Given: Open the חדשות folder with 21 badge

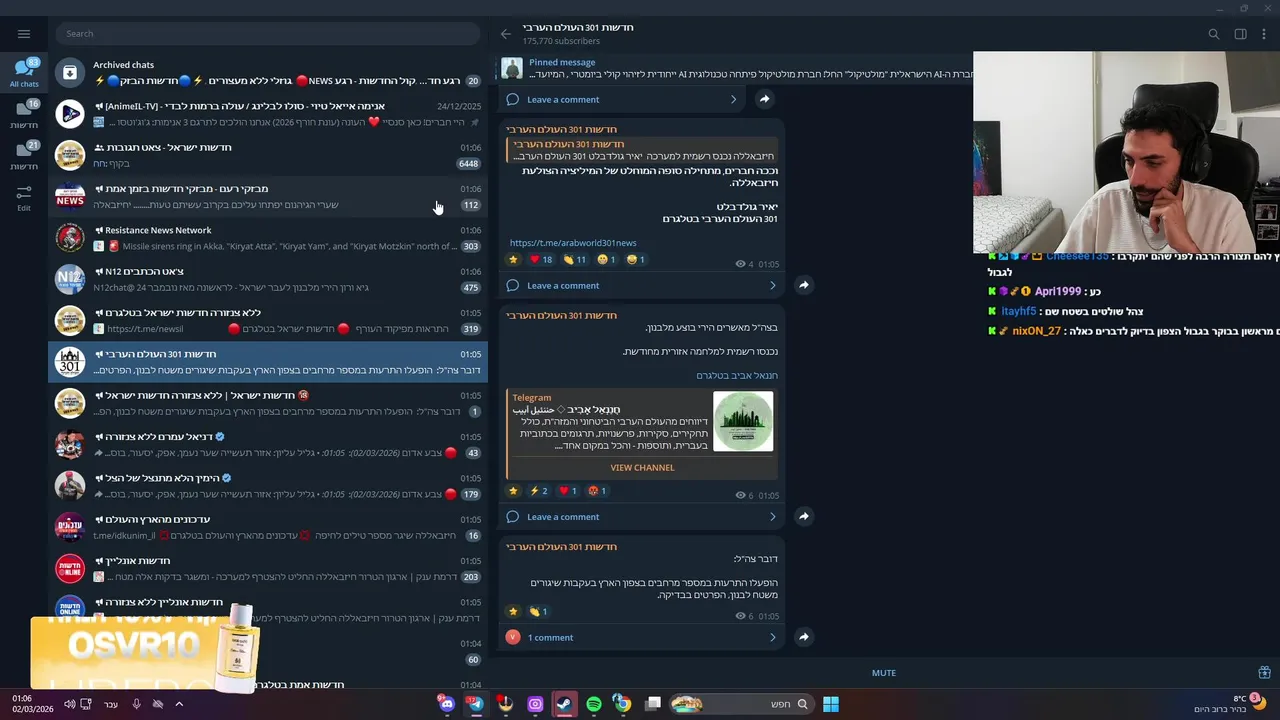Looking at the screenshot, I should coord(24,155).
